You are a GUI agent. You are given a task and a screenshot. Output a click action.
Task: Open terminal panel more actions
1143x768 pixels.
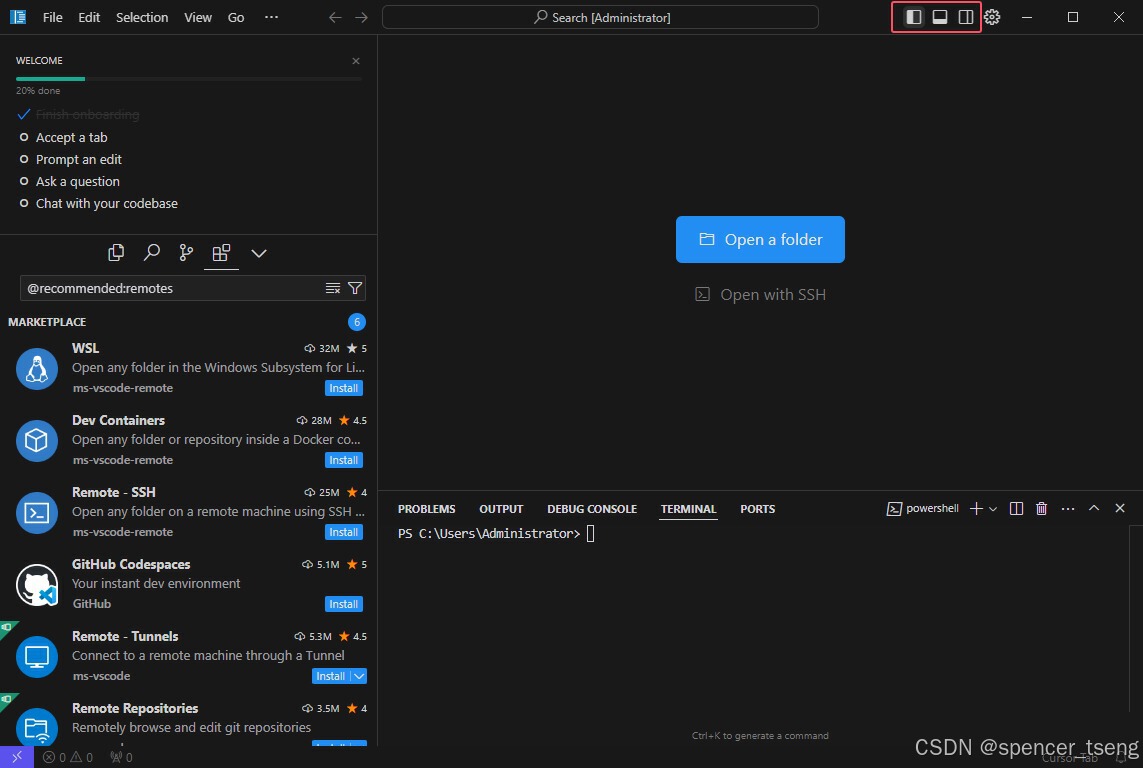[1068, 509]
